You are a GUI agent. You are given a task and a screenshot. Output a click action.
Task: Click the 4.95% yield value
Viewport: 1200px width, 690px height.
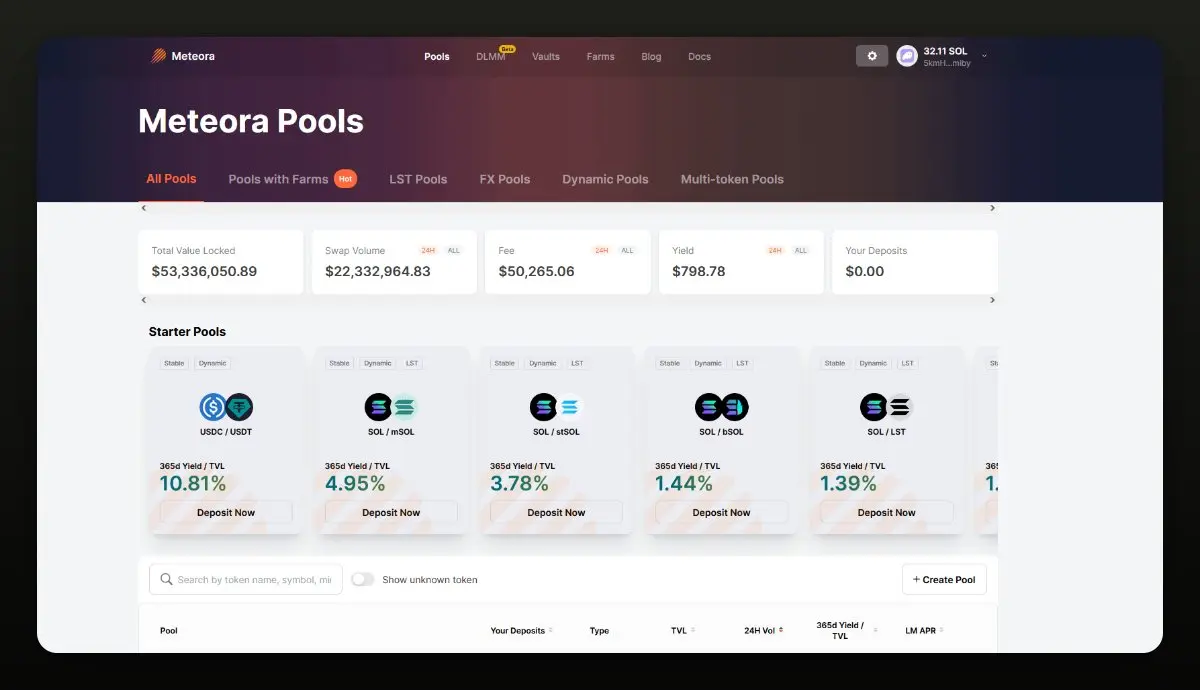[355, 484]
